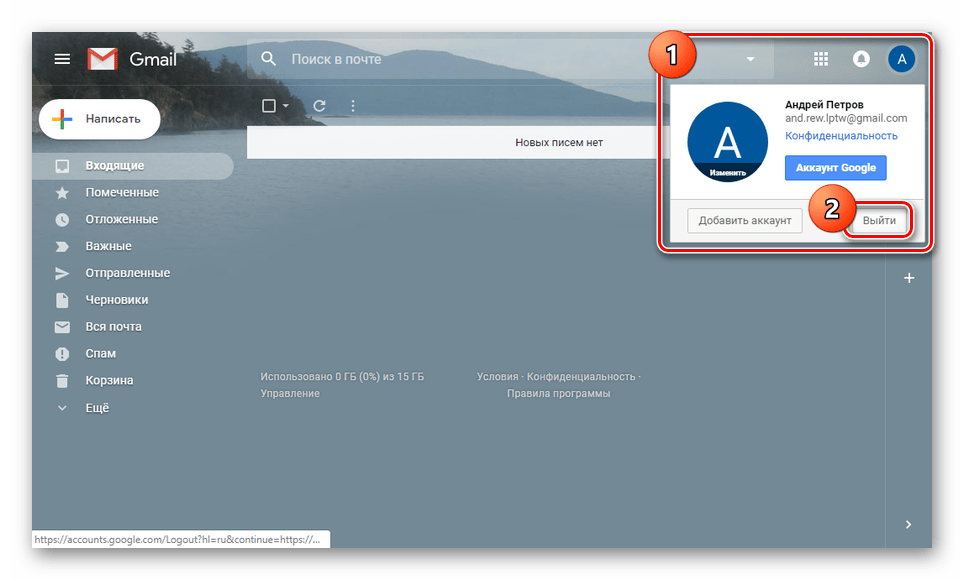Open search options dropdown arrow

click(750, 59)
